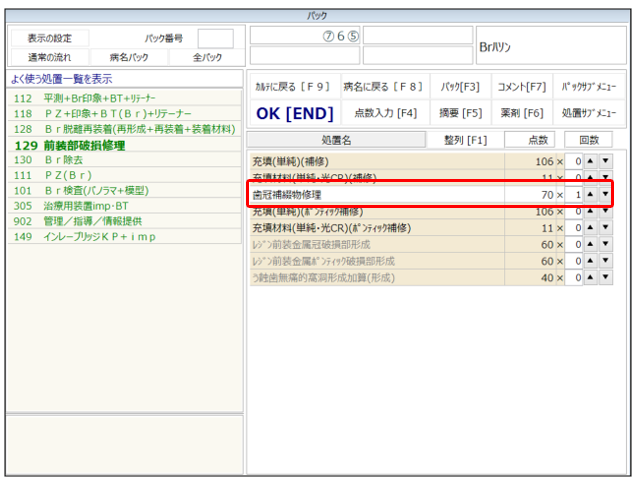The width and height of the screenshot is (639, 482).
Task: Click down arrow on ｳ蝕歯無痛的窩洞形成加算 row
Action: (x=605, y=278)
